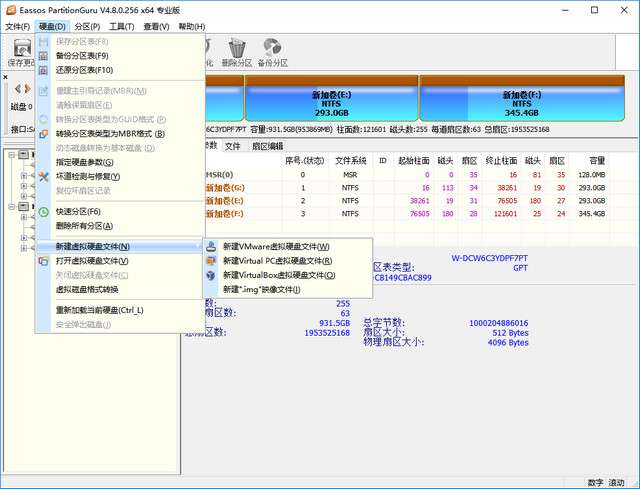The height and width of the screenshot is (489, 640).
Task: Close the 硬盘(D) menu from menu bar
Action: (x=52, y=27)
